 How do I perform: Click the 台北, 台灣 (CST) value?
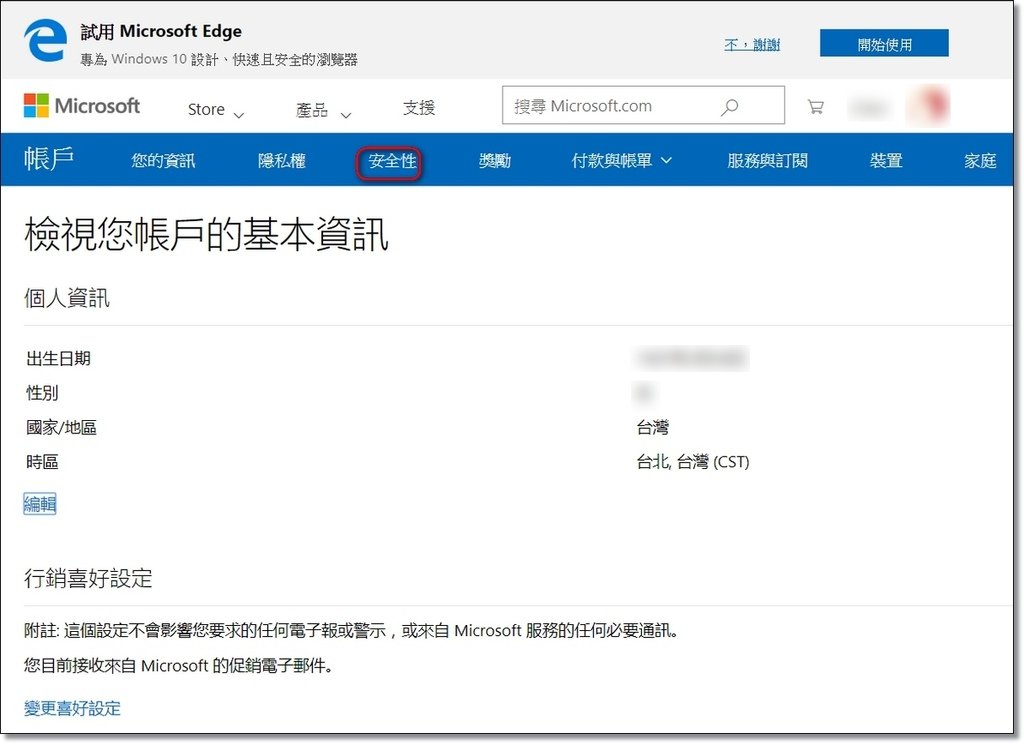(x=692, y=462)
